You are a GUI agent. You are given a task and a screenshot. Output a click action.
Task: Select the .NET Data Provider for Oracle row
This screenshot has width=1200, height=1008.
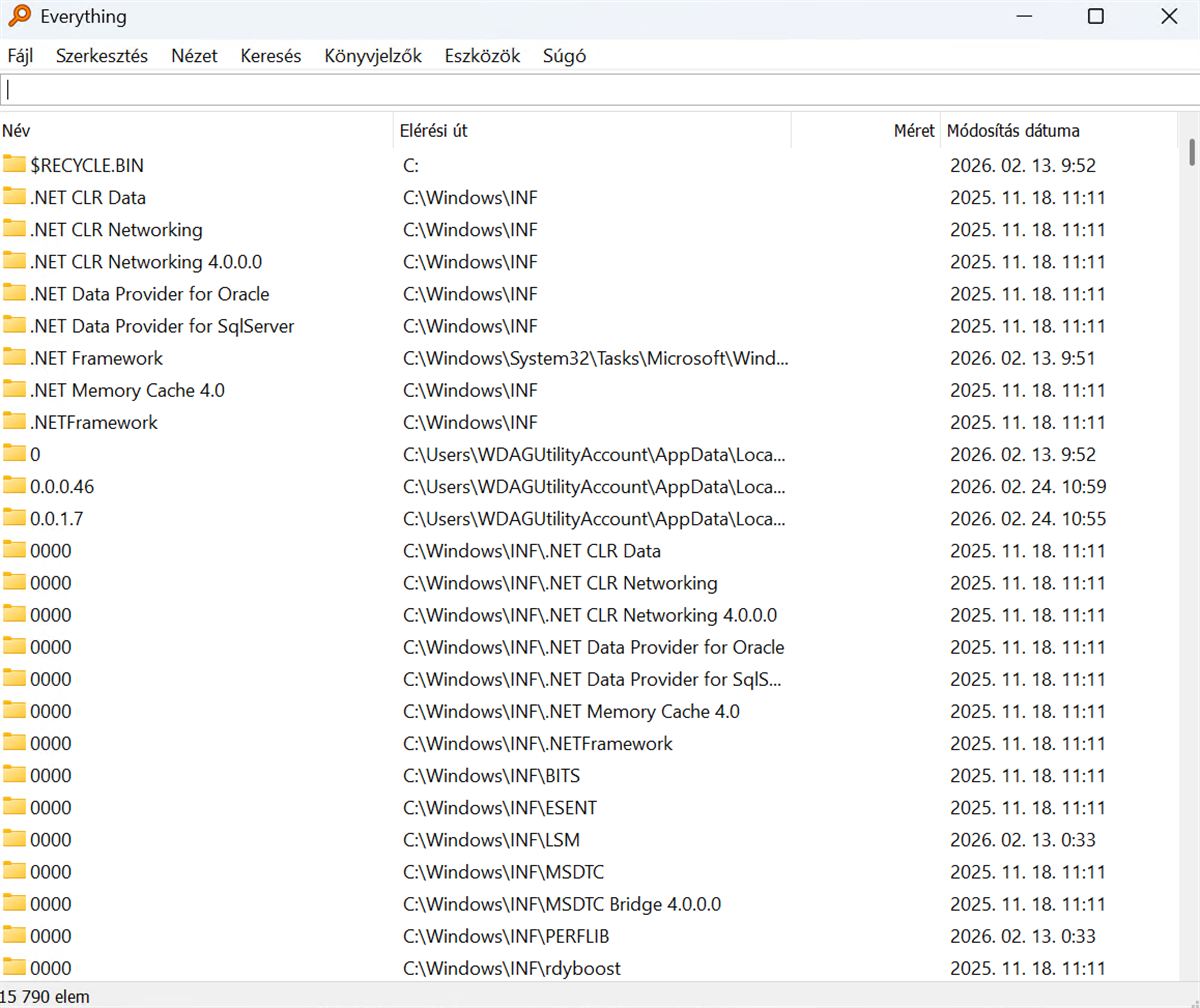(149, 294)
